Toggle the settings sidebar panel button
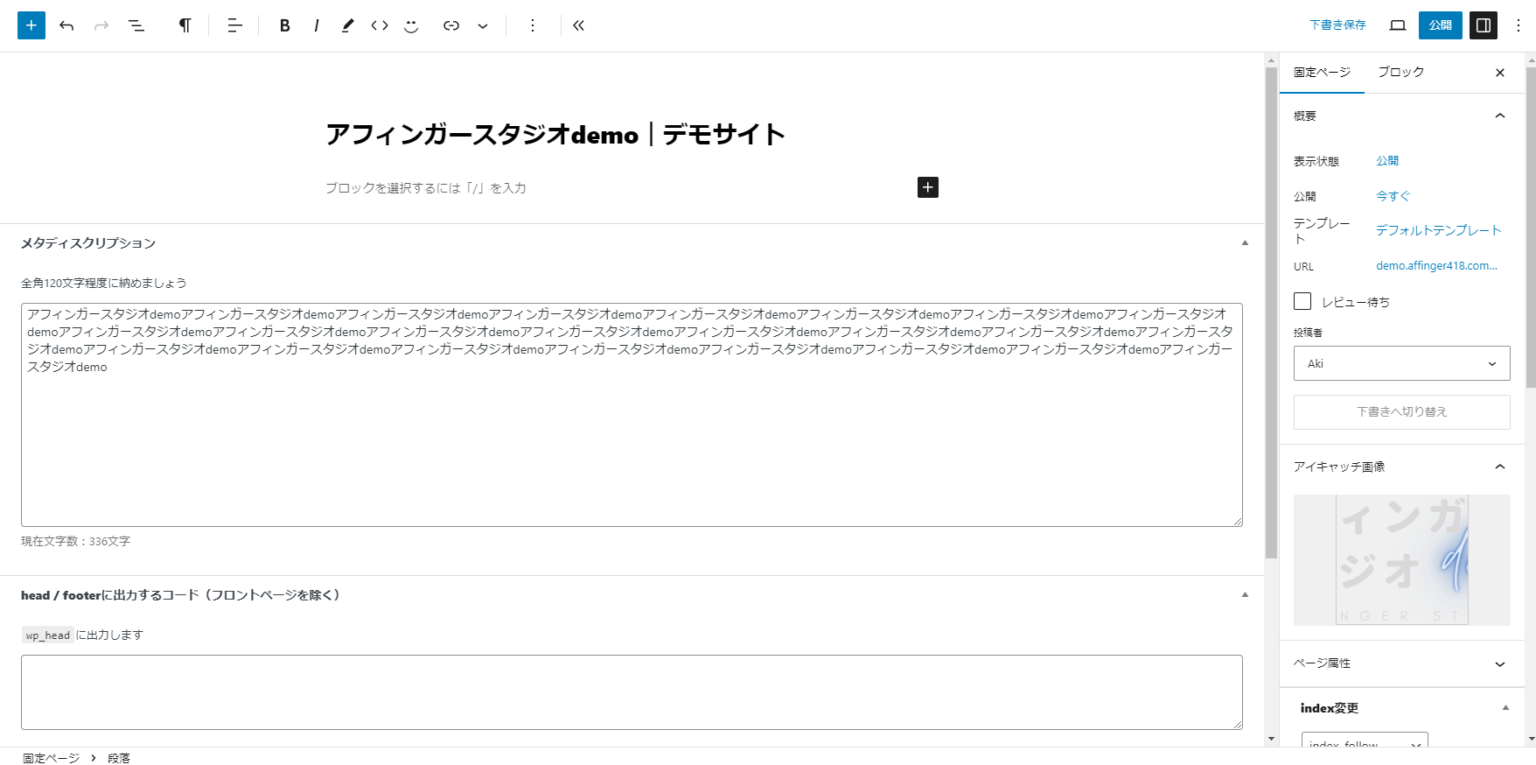Image resolution: width=1536 pixels, height=765 pixels. [1483, 26]
